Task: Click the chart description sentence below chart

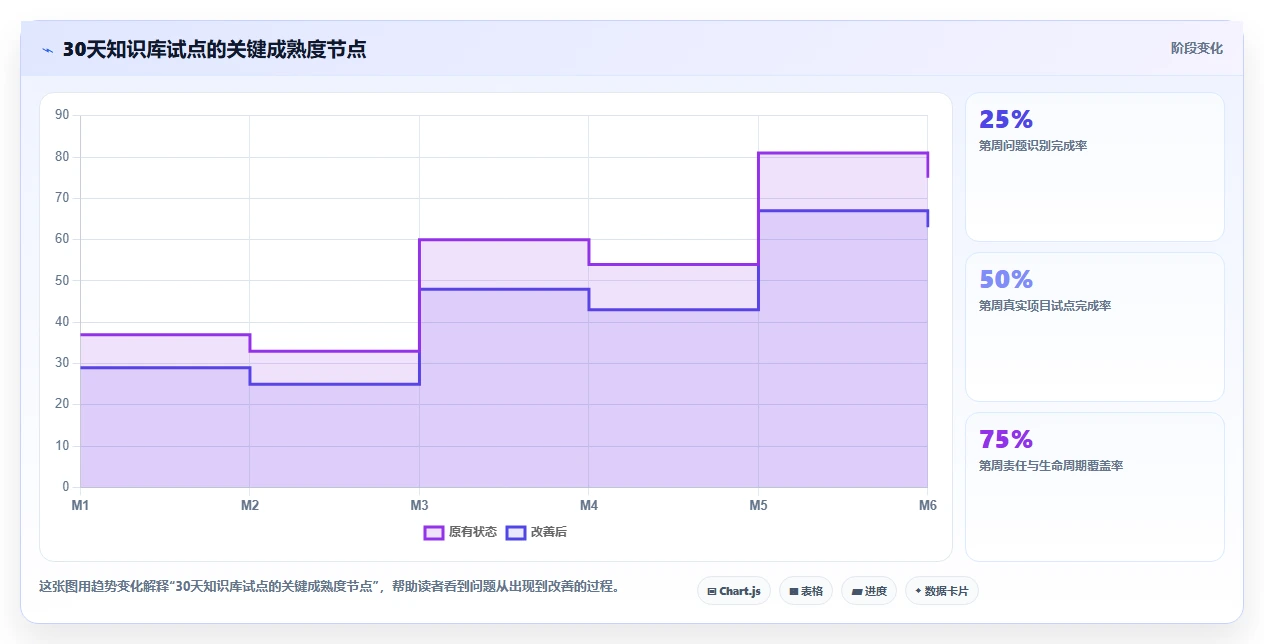Action: click(x=329, y=587)
